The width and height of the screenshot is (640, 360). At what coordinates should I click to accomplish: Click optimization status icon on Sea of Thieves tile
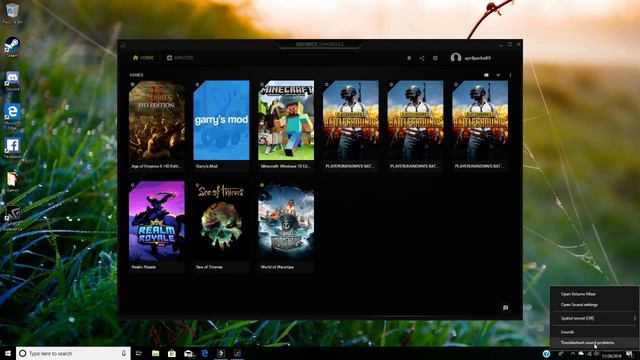[197, 185]
